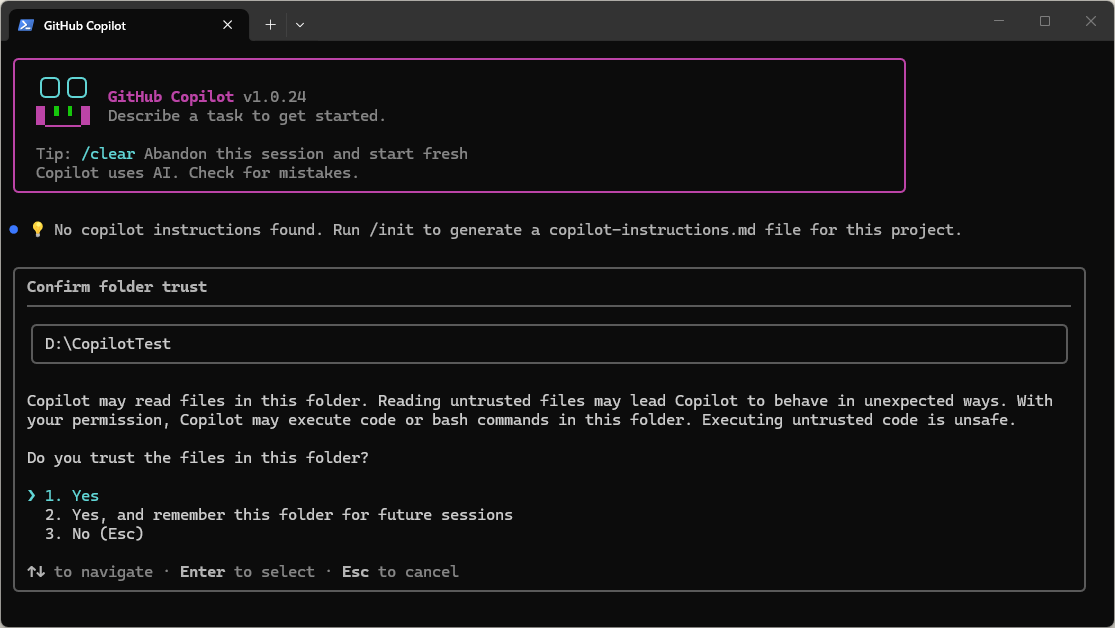Open a new terminal tab
The image size is (1115, 628).
(270, 25)
